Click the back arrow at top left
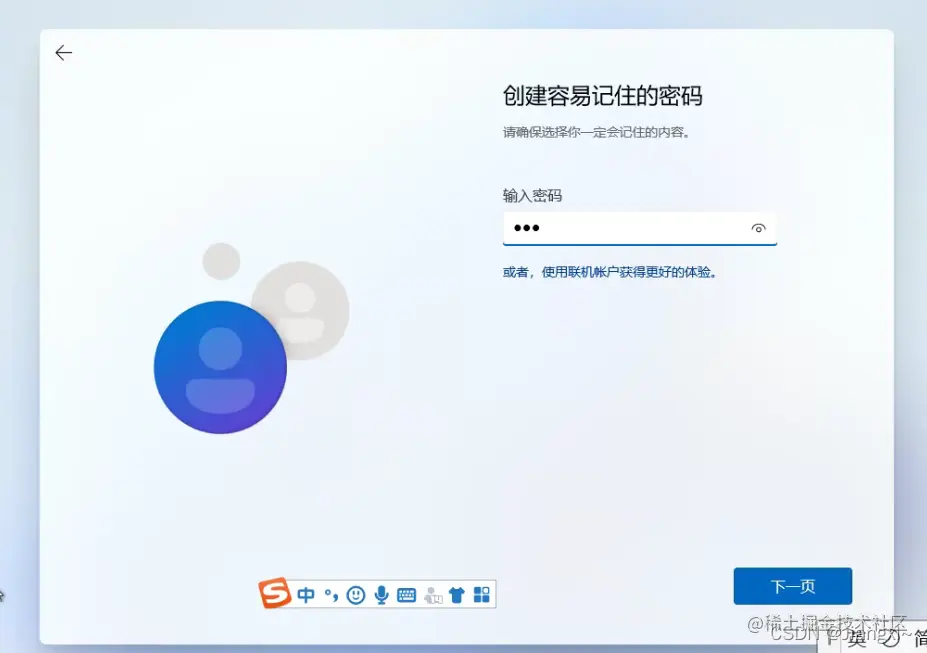Screen dimensions: 927x653 click(x=63, y=52)
